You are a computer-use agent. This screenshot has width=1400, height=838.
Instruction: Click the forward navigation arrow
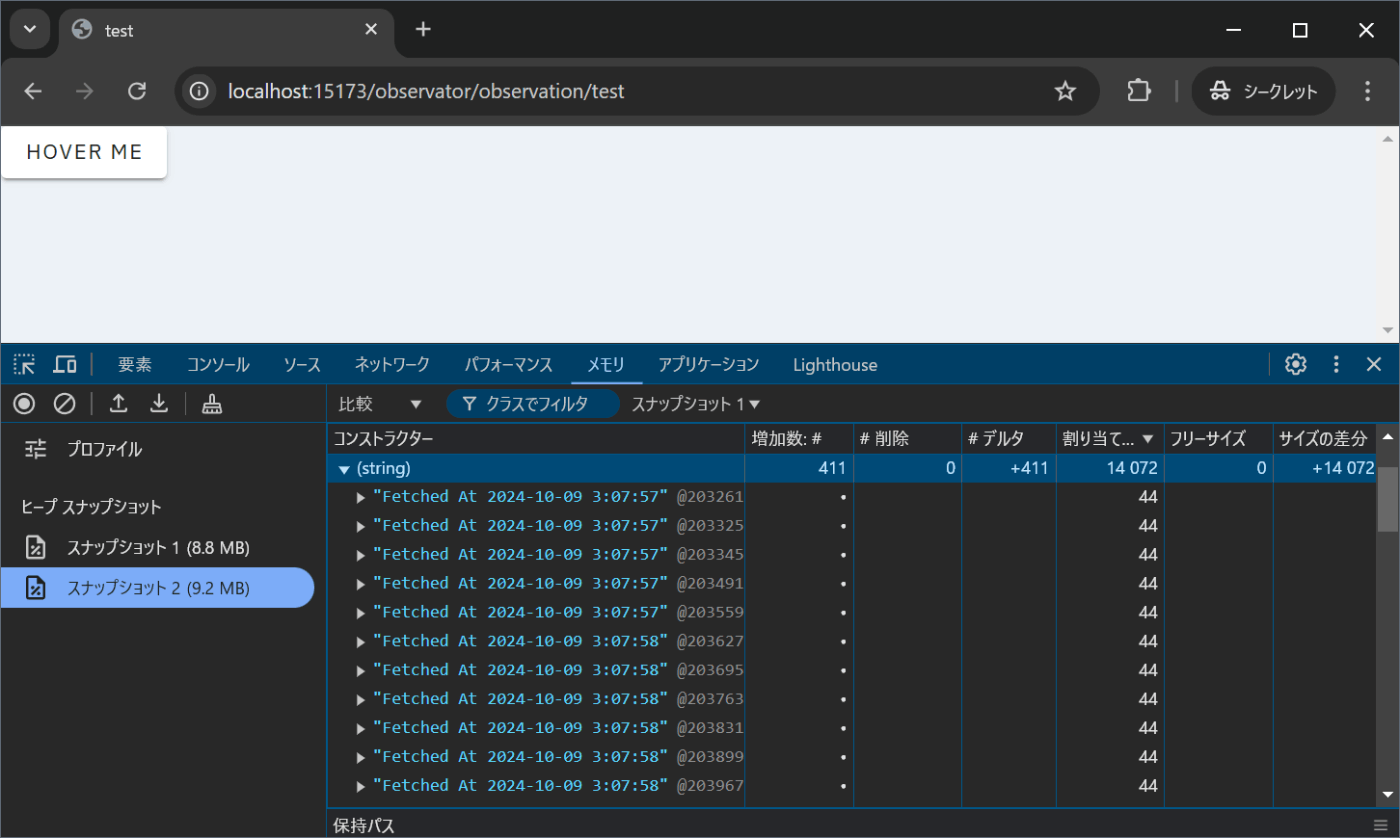(85, 91)
